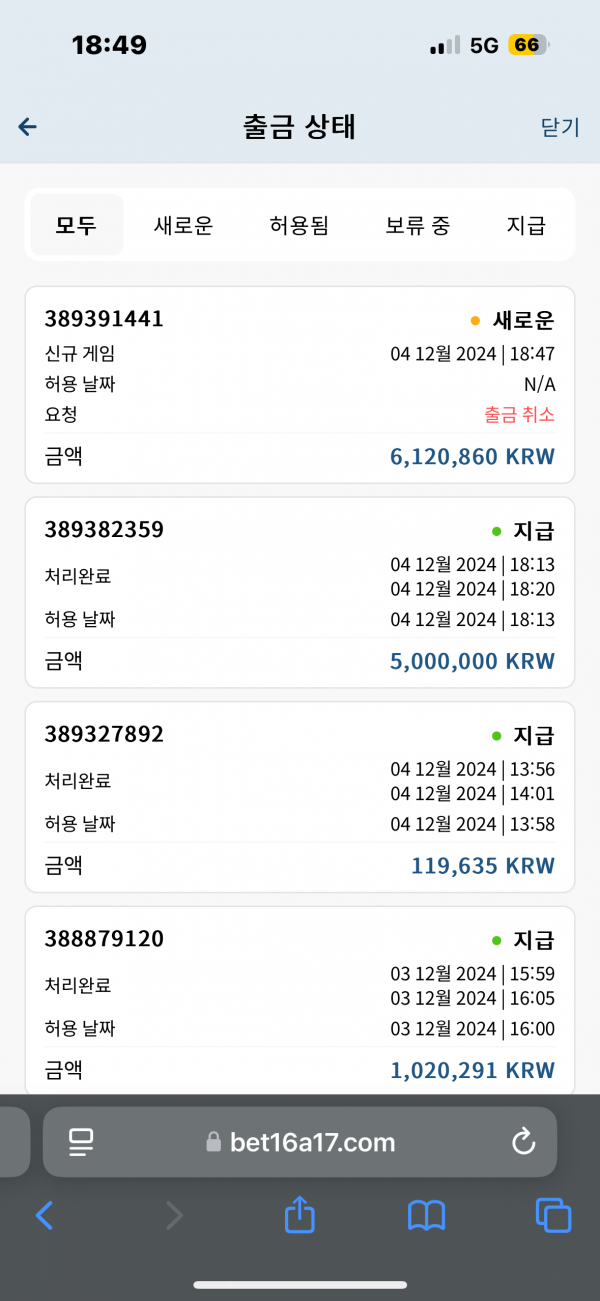
Task: Go back using Safari's back chevron
Action: (x=44, y=1215)
